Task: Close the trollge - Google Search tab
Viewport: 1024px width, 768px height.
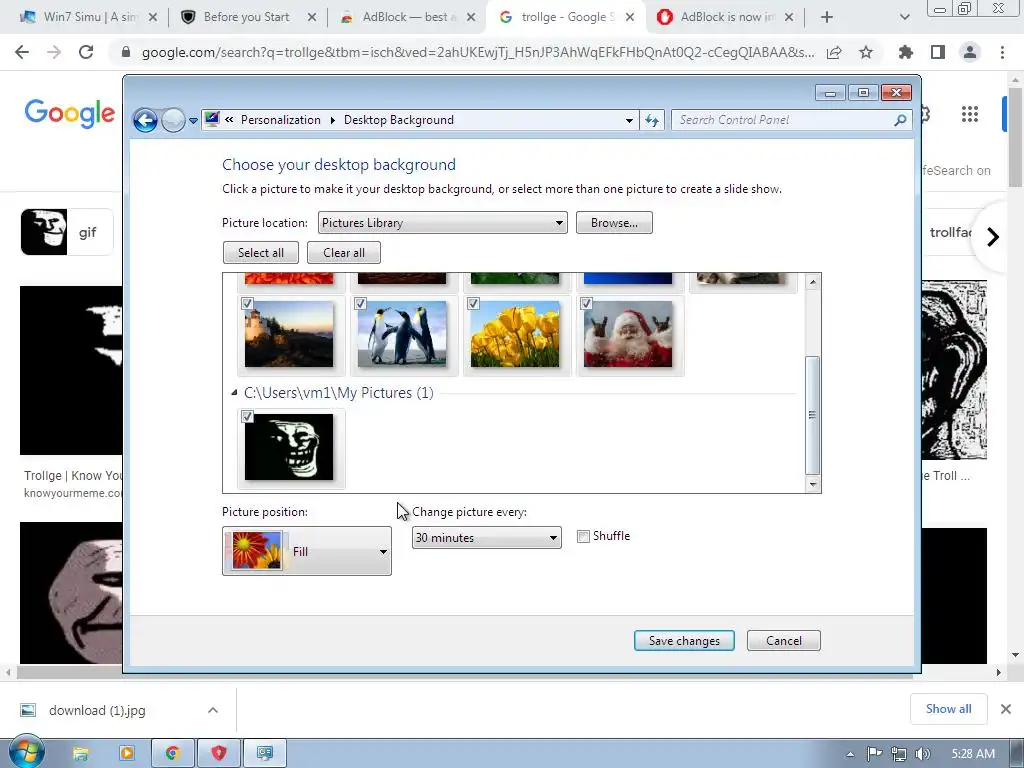Action: (630, 17)
